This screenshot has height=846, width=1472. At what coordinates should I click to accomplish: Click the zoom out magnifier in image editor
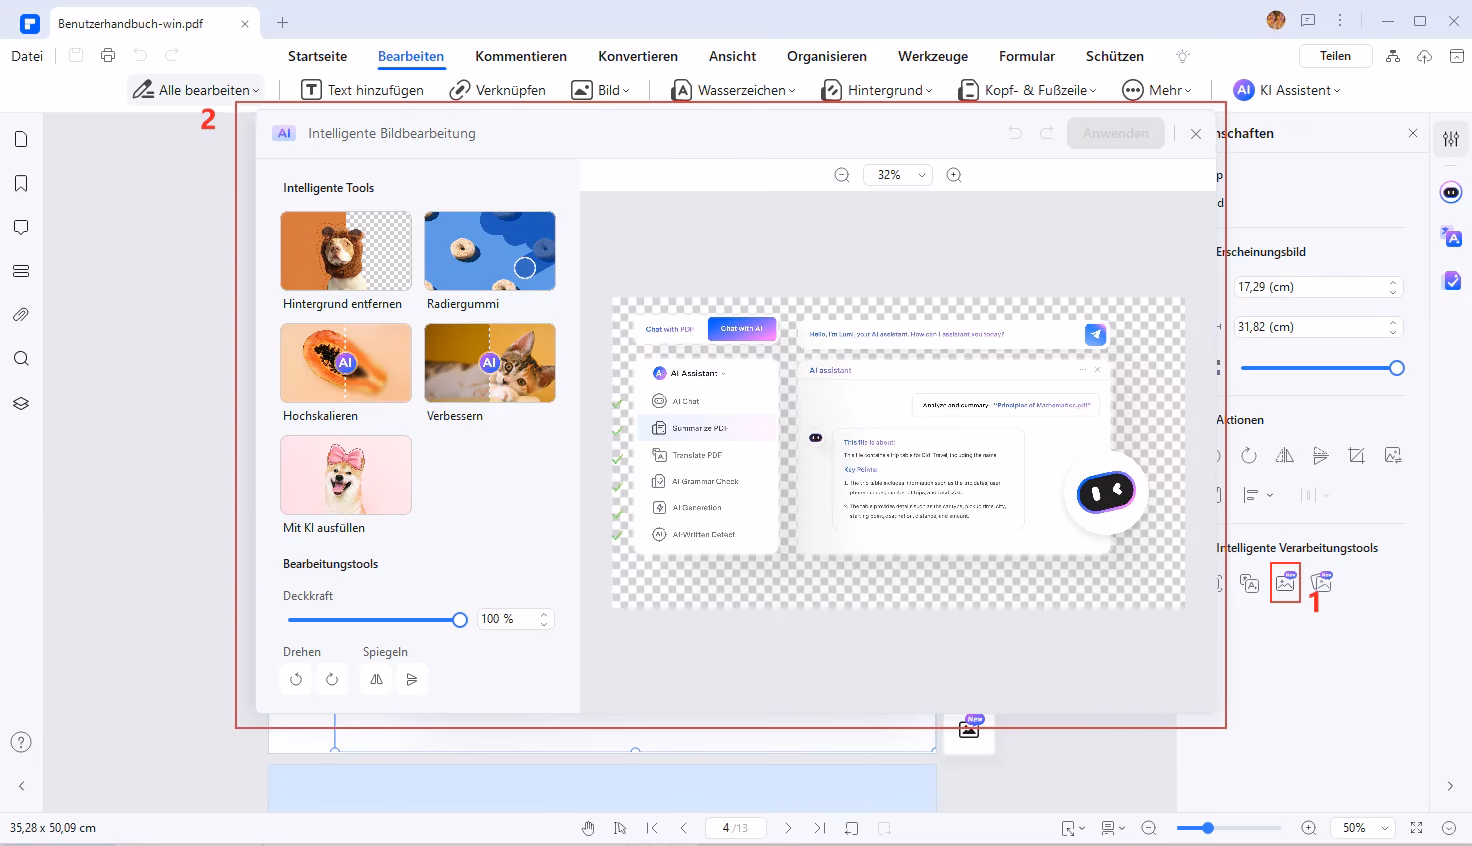point(842,175)
